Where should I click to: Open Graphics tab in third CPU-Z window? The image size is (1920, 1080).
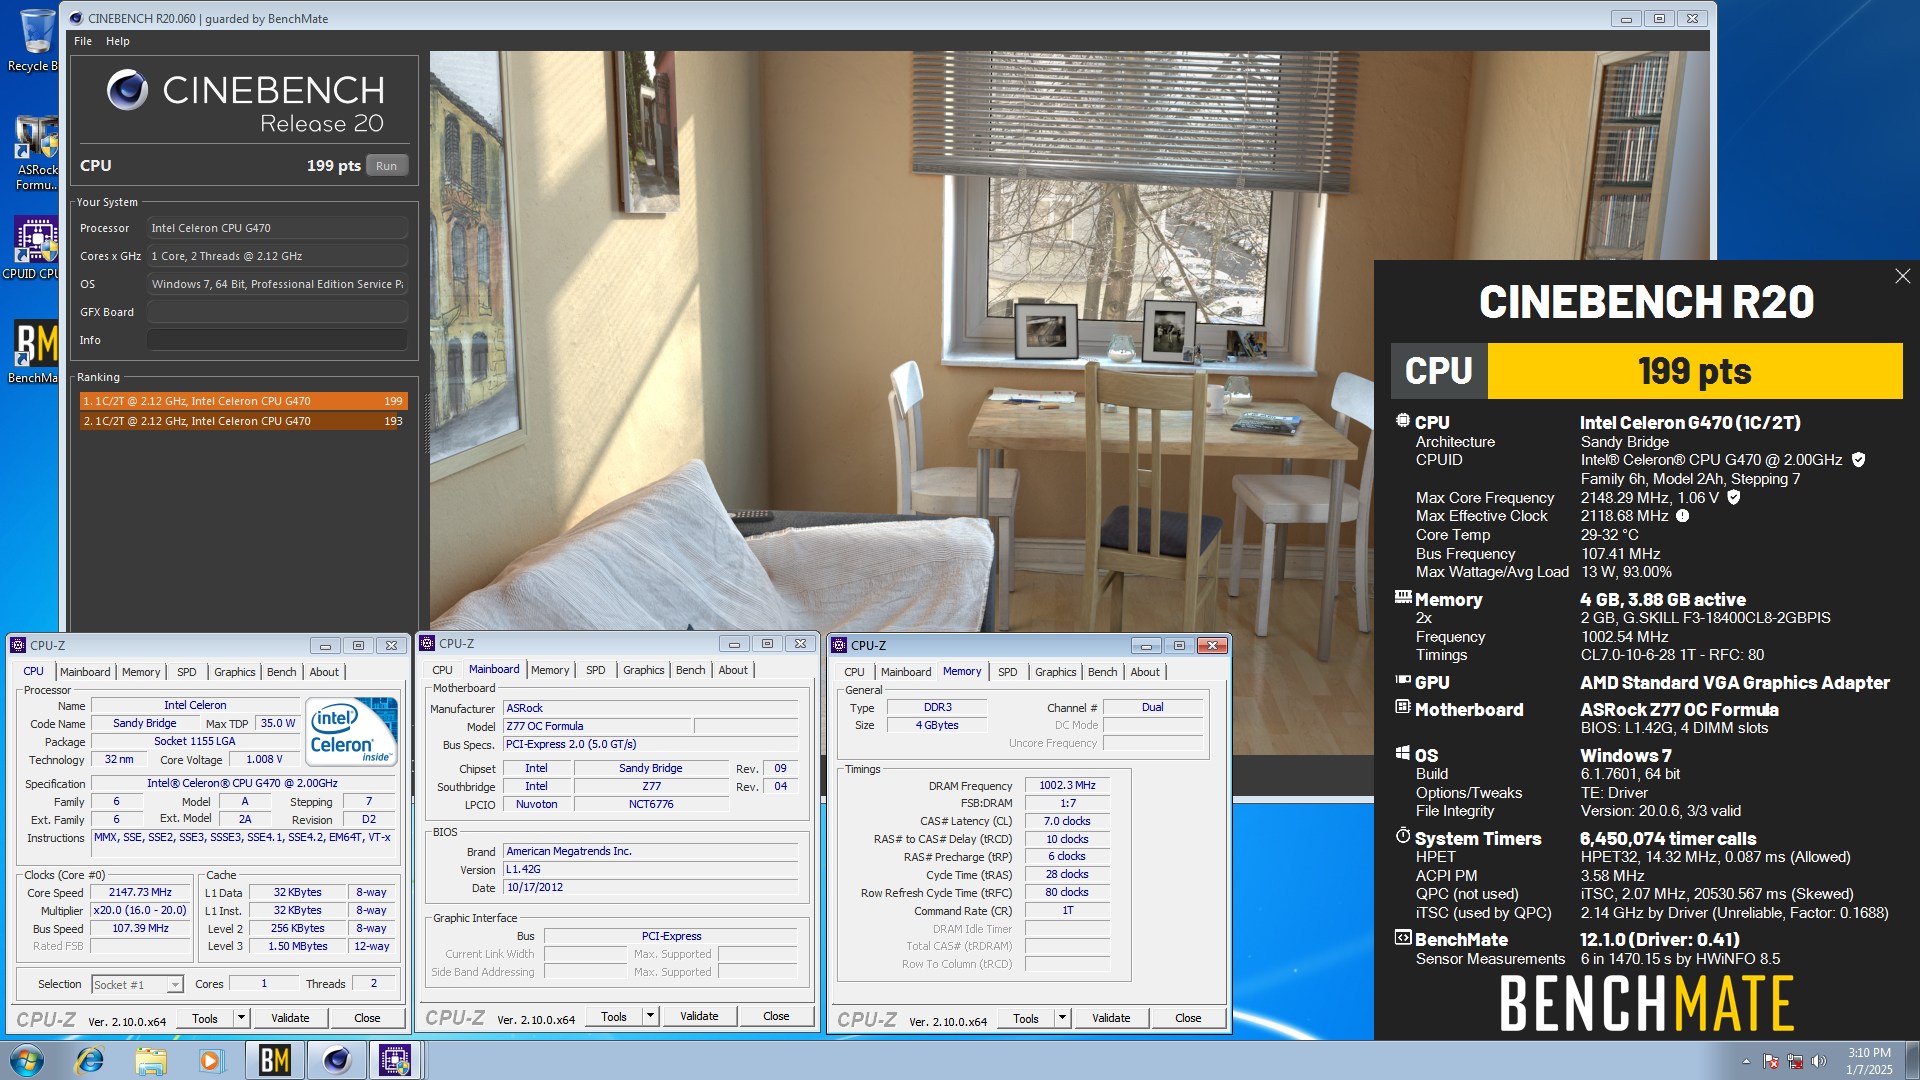(1056, 672)
